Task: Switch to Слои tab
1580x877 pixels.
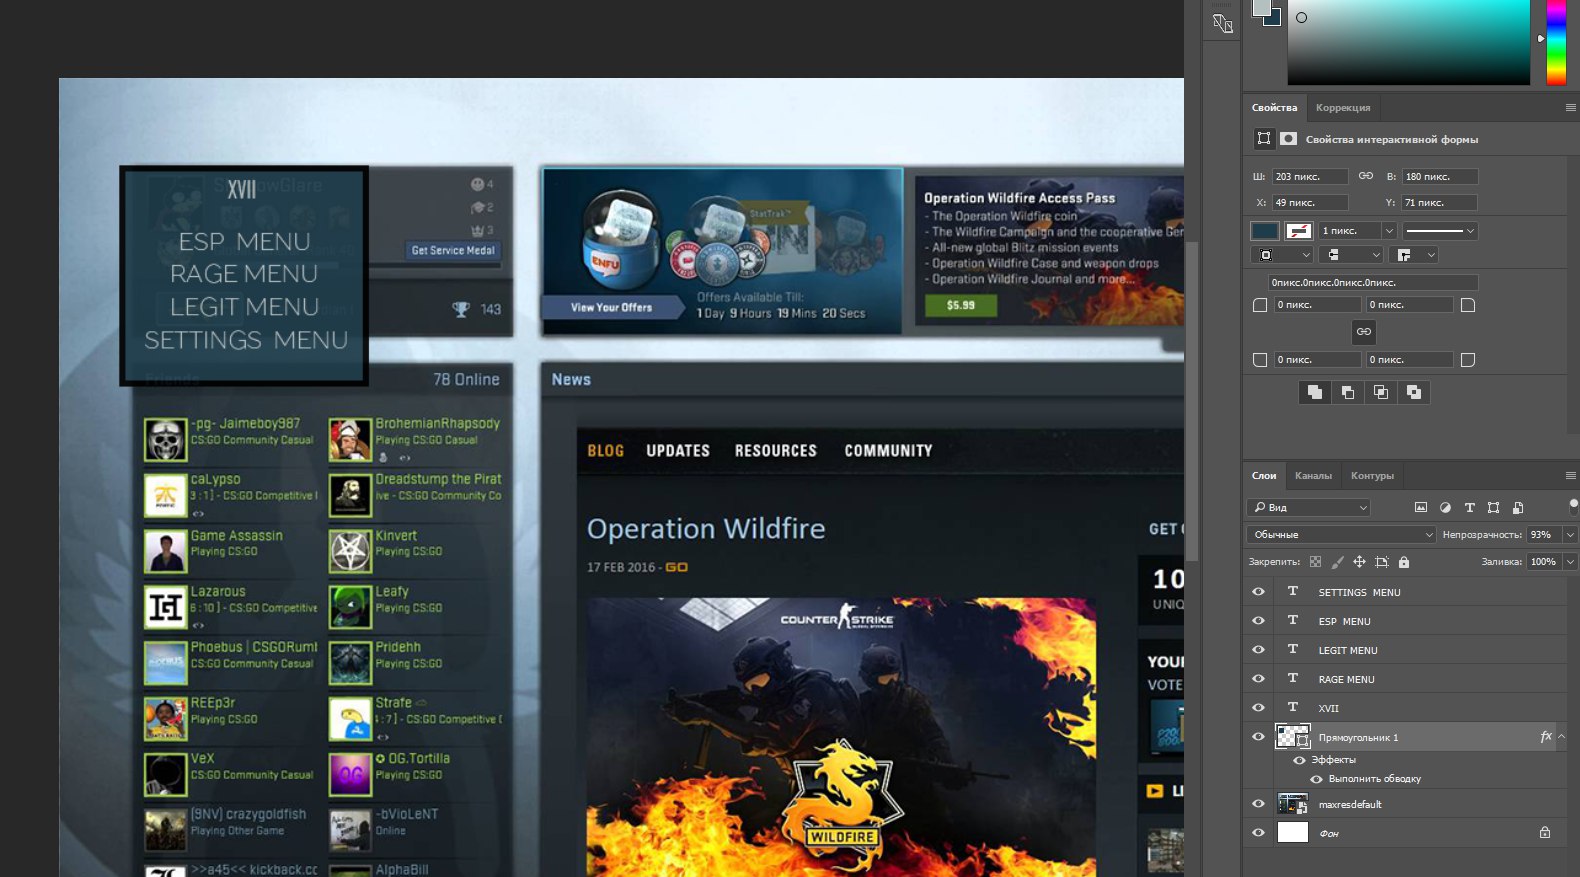Action: 1264,475
